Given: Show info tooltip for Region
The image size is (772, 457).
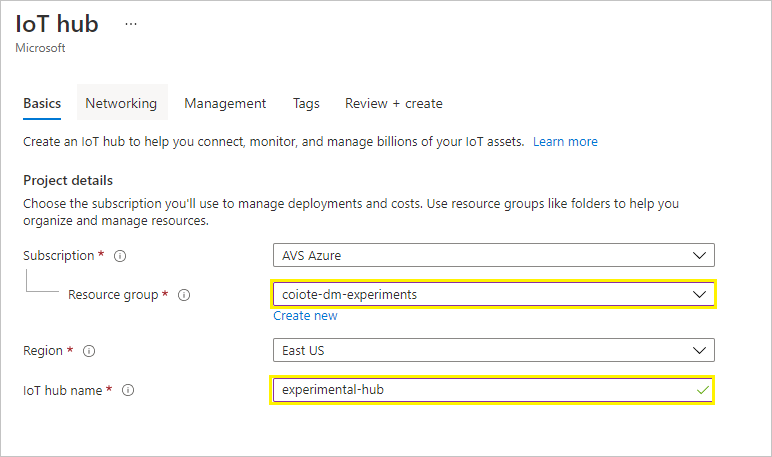Looking at the screenshot, I should [x=89, y=351].
